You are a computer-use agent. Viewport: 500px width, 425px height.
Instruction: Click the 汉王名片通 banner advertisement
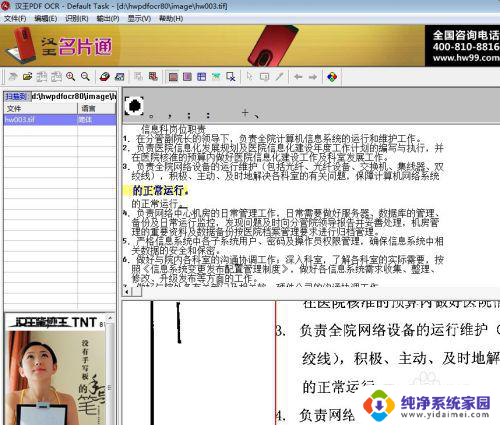tap(212, 46)
